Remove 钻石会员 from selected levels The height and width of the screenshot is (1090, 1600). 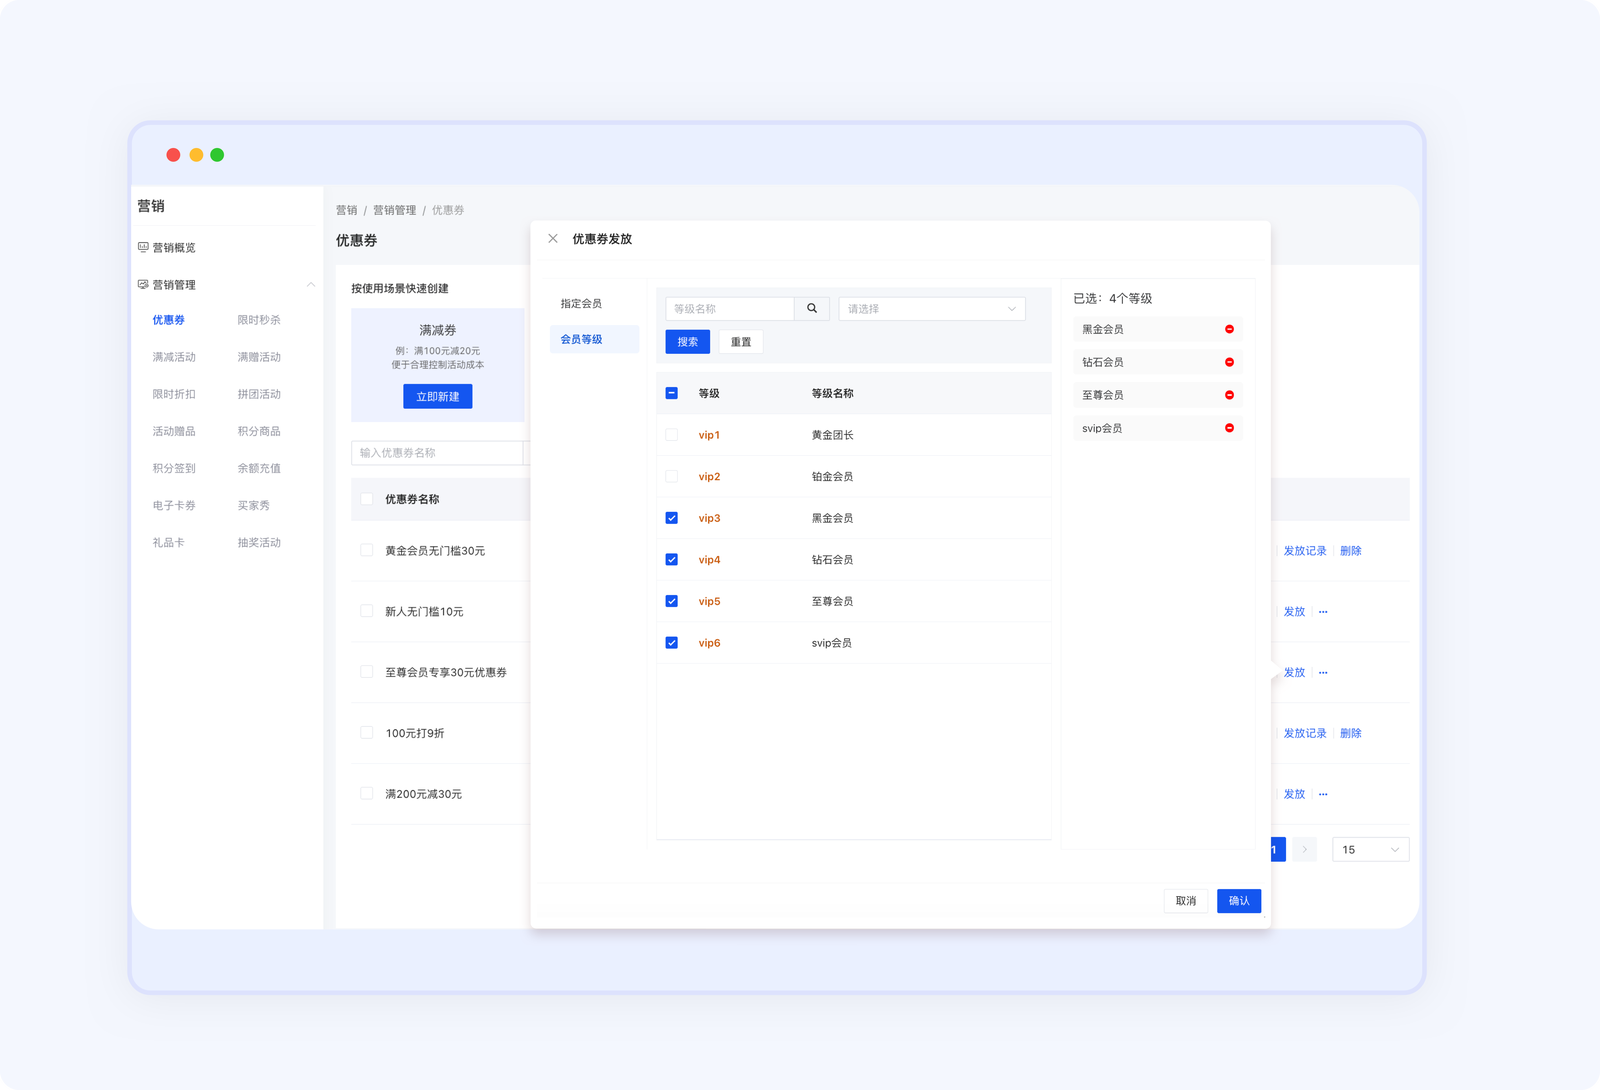point(1229,362)
